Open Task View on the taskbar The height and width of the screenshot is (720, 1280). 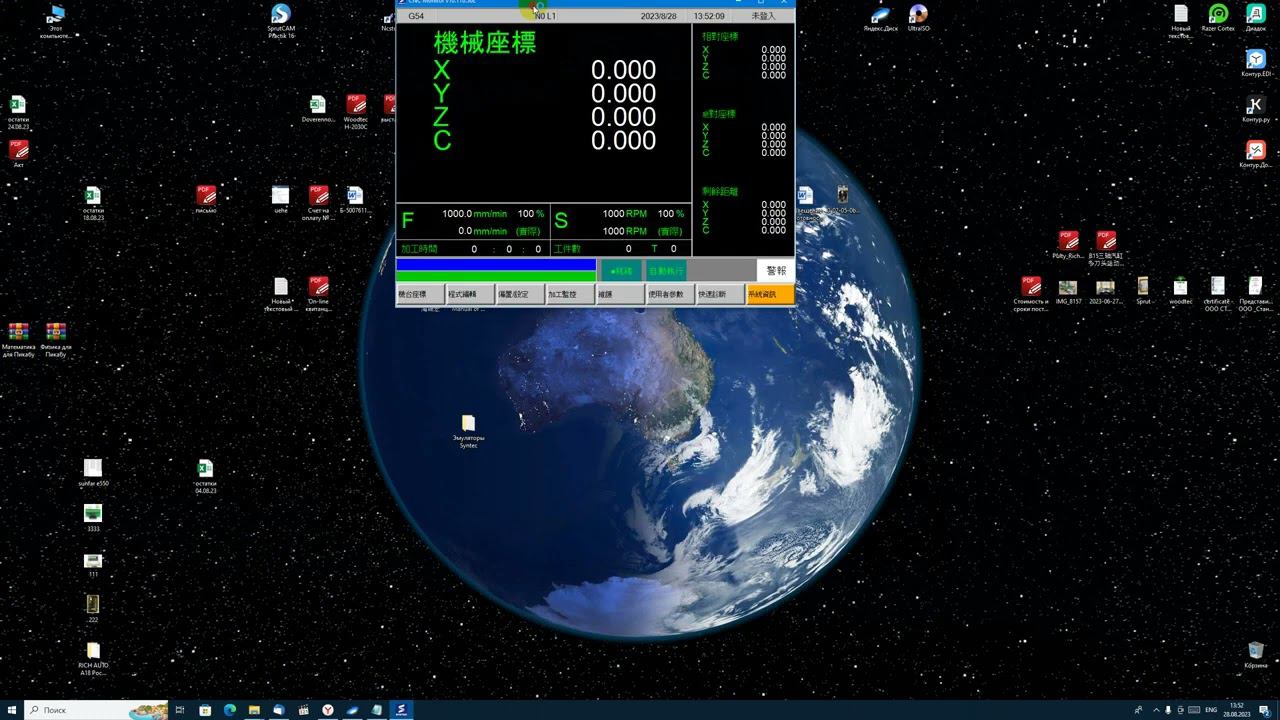[x=181, y=710]
